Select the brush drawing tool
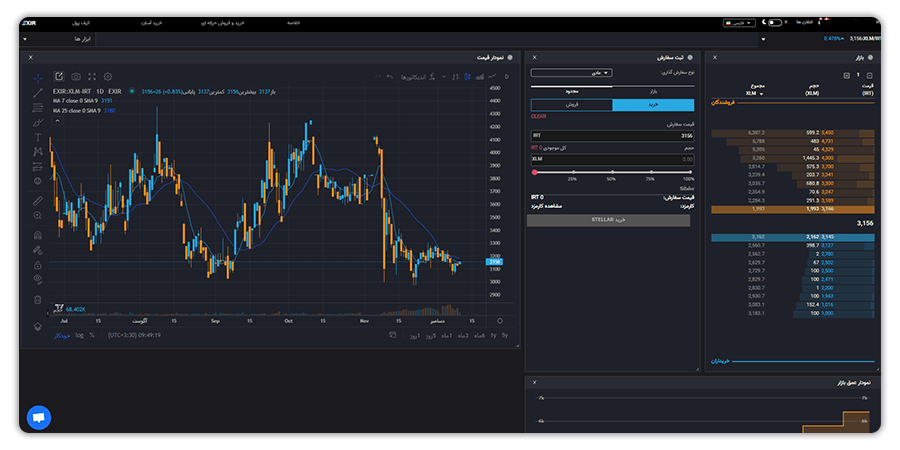 tap(38, 122)
